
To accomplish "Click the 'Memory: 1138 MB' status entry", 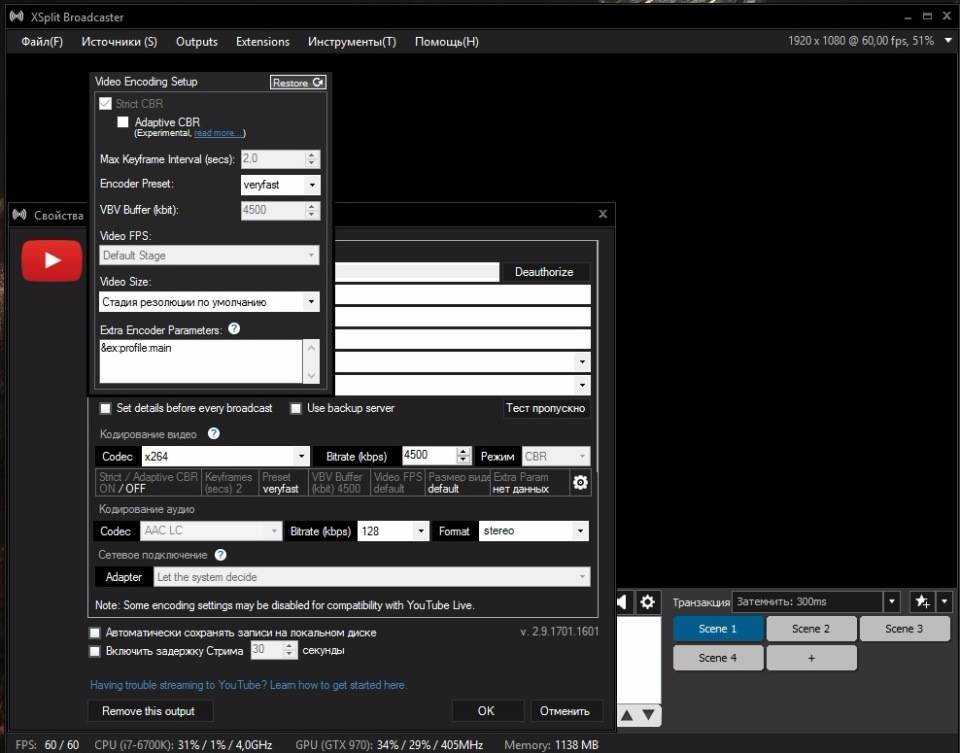I will tap(551, 745).
